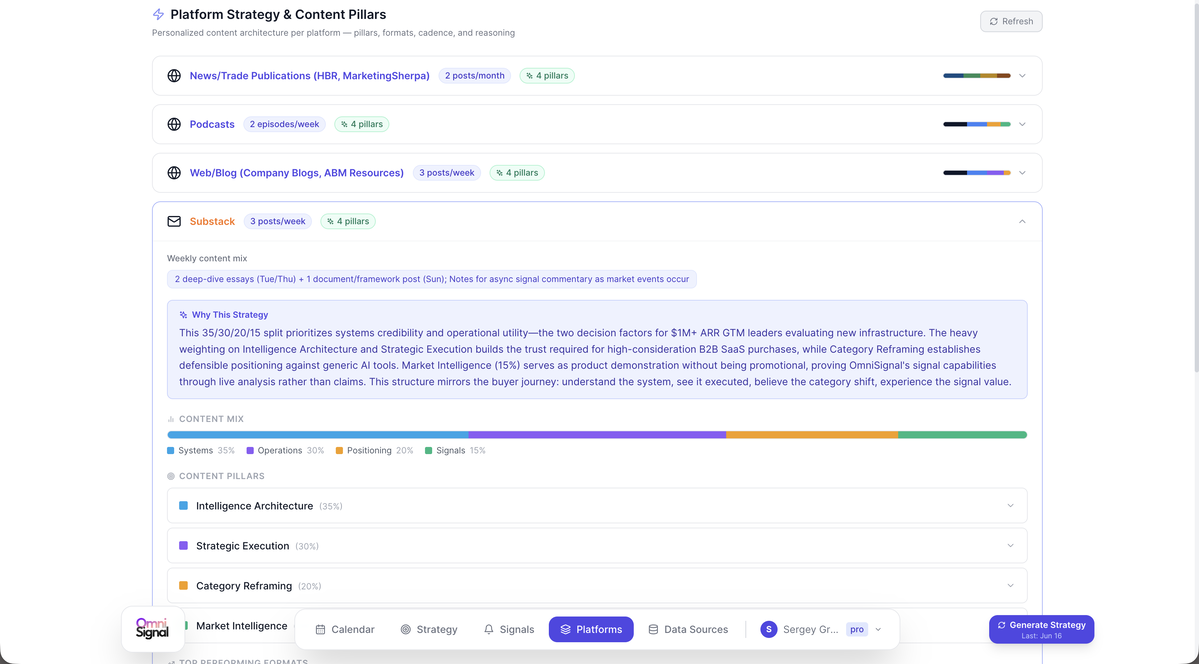The width and height of the screenshot is (1199, 664).
Task: Click the orange Positioning segment of content mix bar
Action: coord(812,435)
